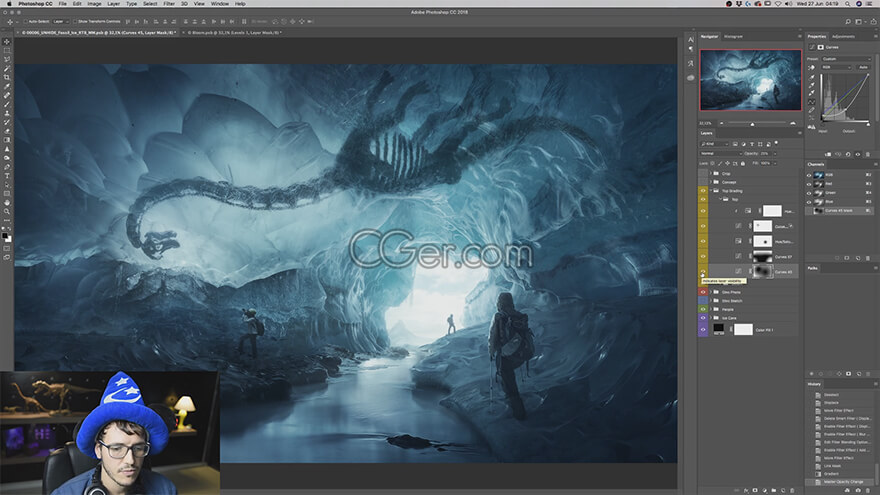Open the layer filter Kind dropdown
The image size is (880, 495).
[714, 144]
